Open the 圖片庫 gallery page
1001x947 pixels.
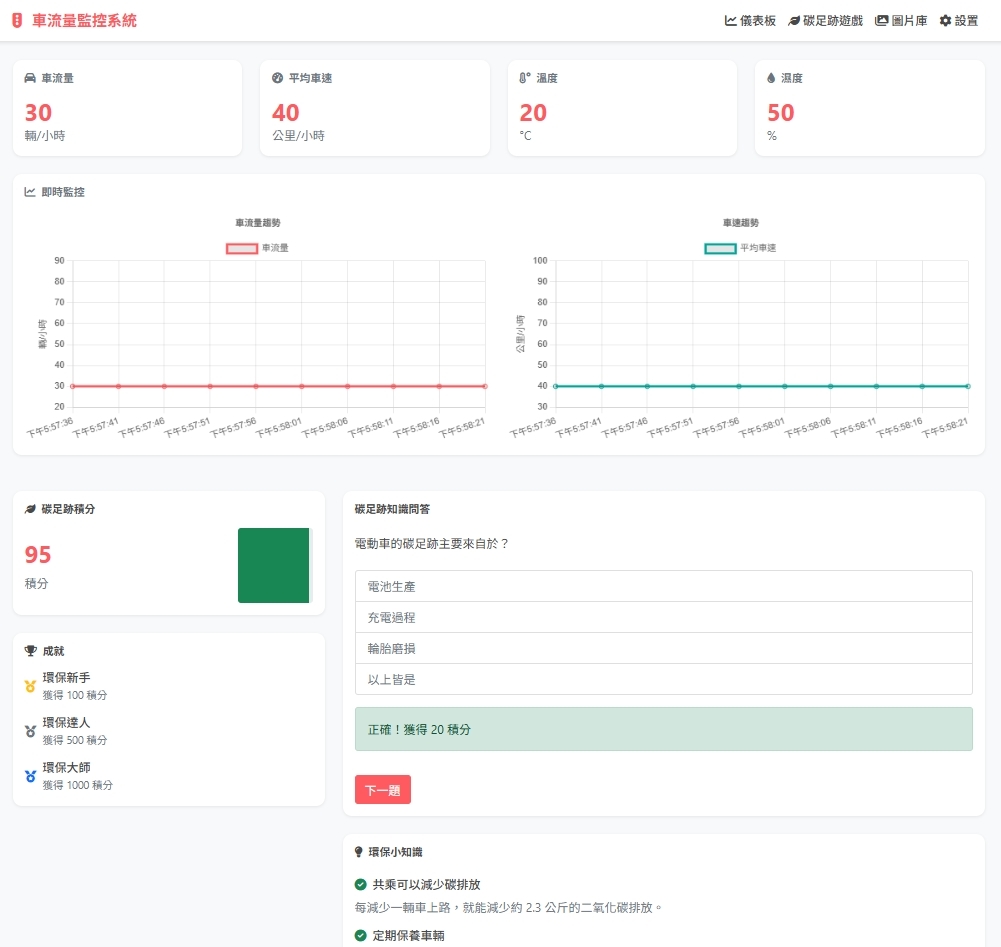click(901, 20)
